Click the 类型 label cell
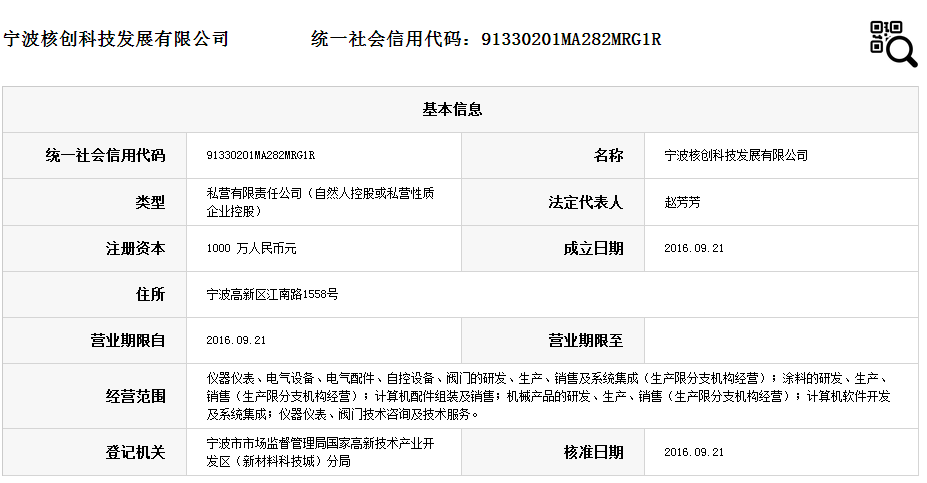This screenshot has height=483, width=927. [x=150, y=202]
